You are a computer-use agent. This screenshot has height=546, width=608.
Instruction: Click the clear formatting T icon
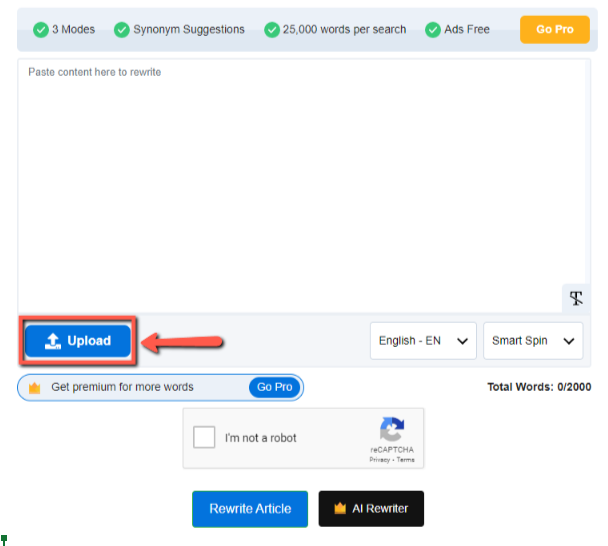(576, 298)
